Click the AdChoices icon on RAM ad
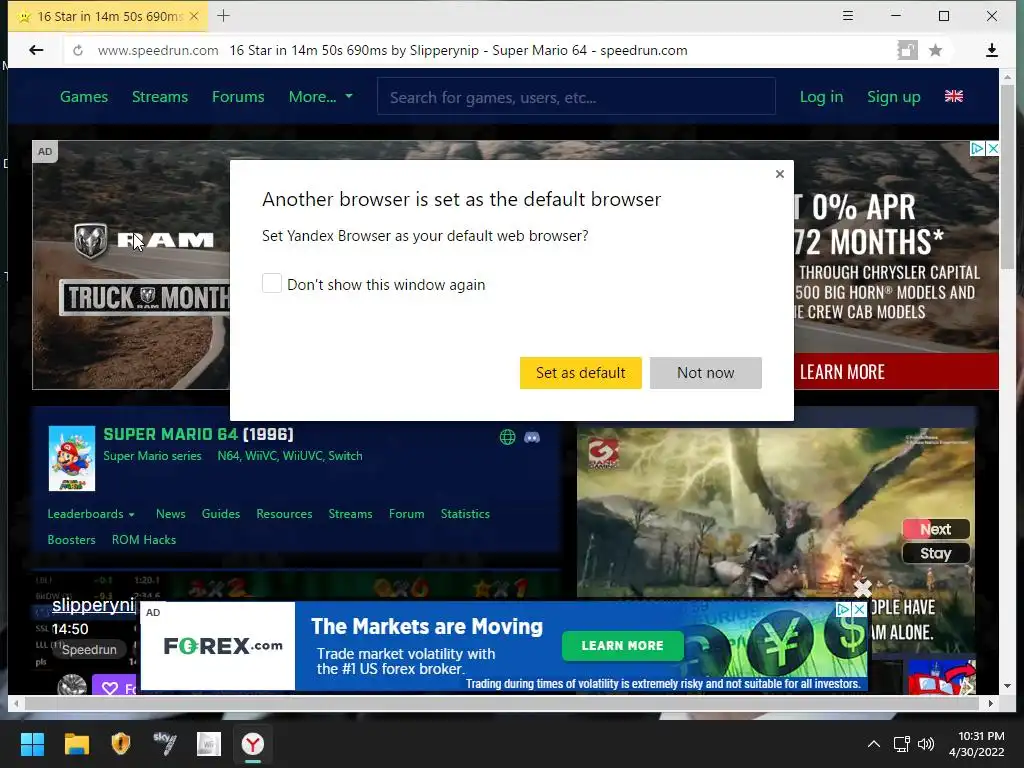1024x768 pixels. (x=978, y=148)
